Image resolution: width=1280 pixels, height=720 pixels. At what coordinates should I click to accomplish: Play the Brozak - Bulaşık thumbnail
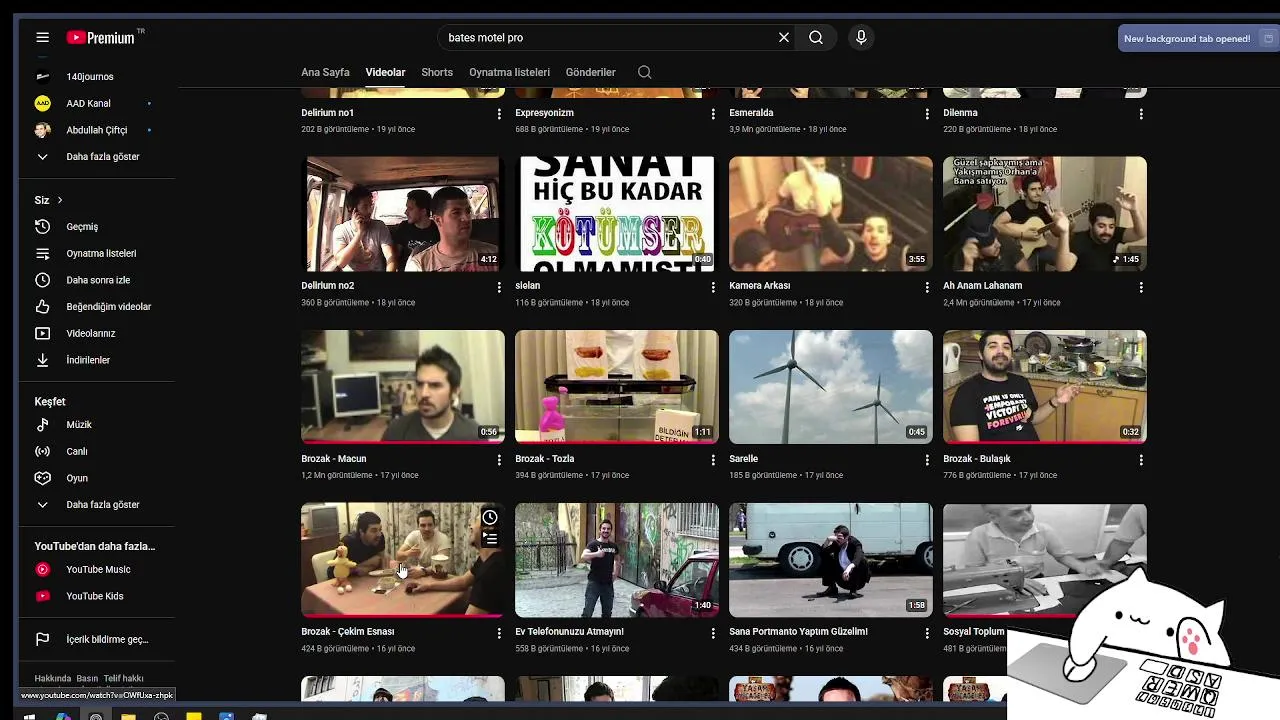tap(1044, 386)
